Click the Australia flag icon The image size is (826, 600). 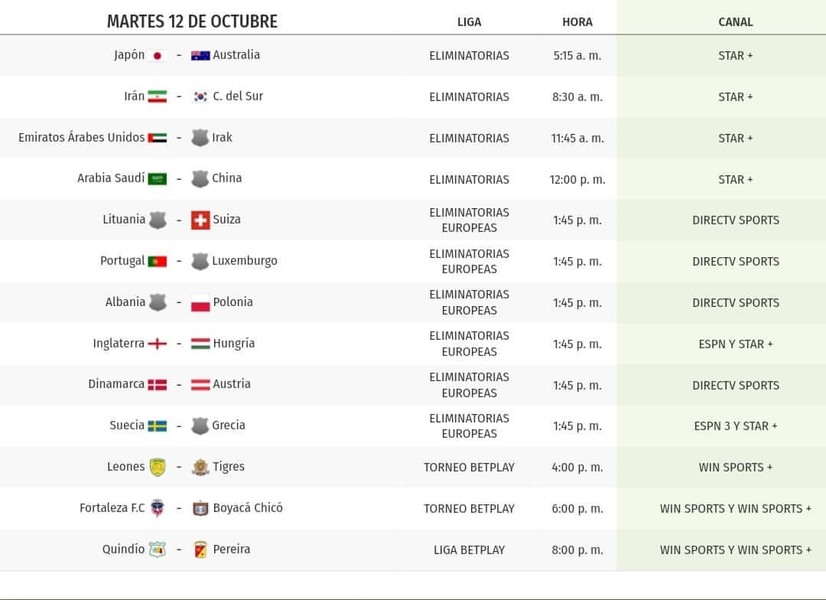tap(200, 55)
